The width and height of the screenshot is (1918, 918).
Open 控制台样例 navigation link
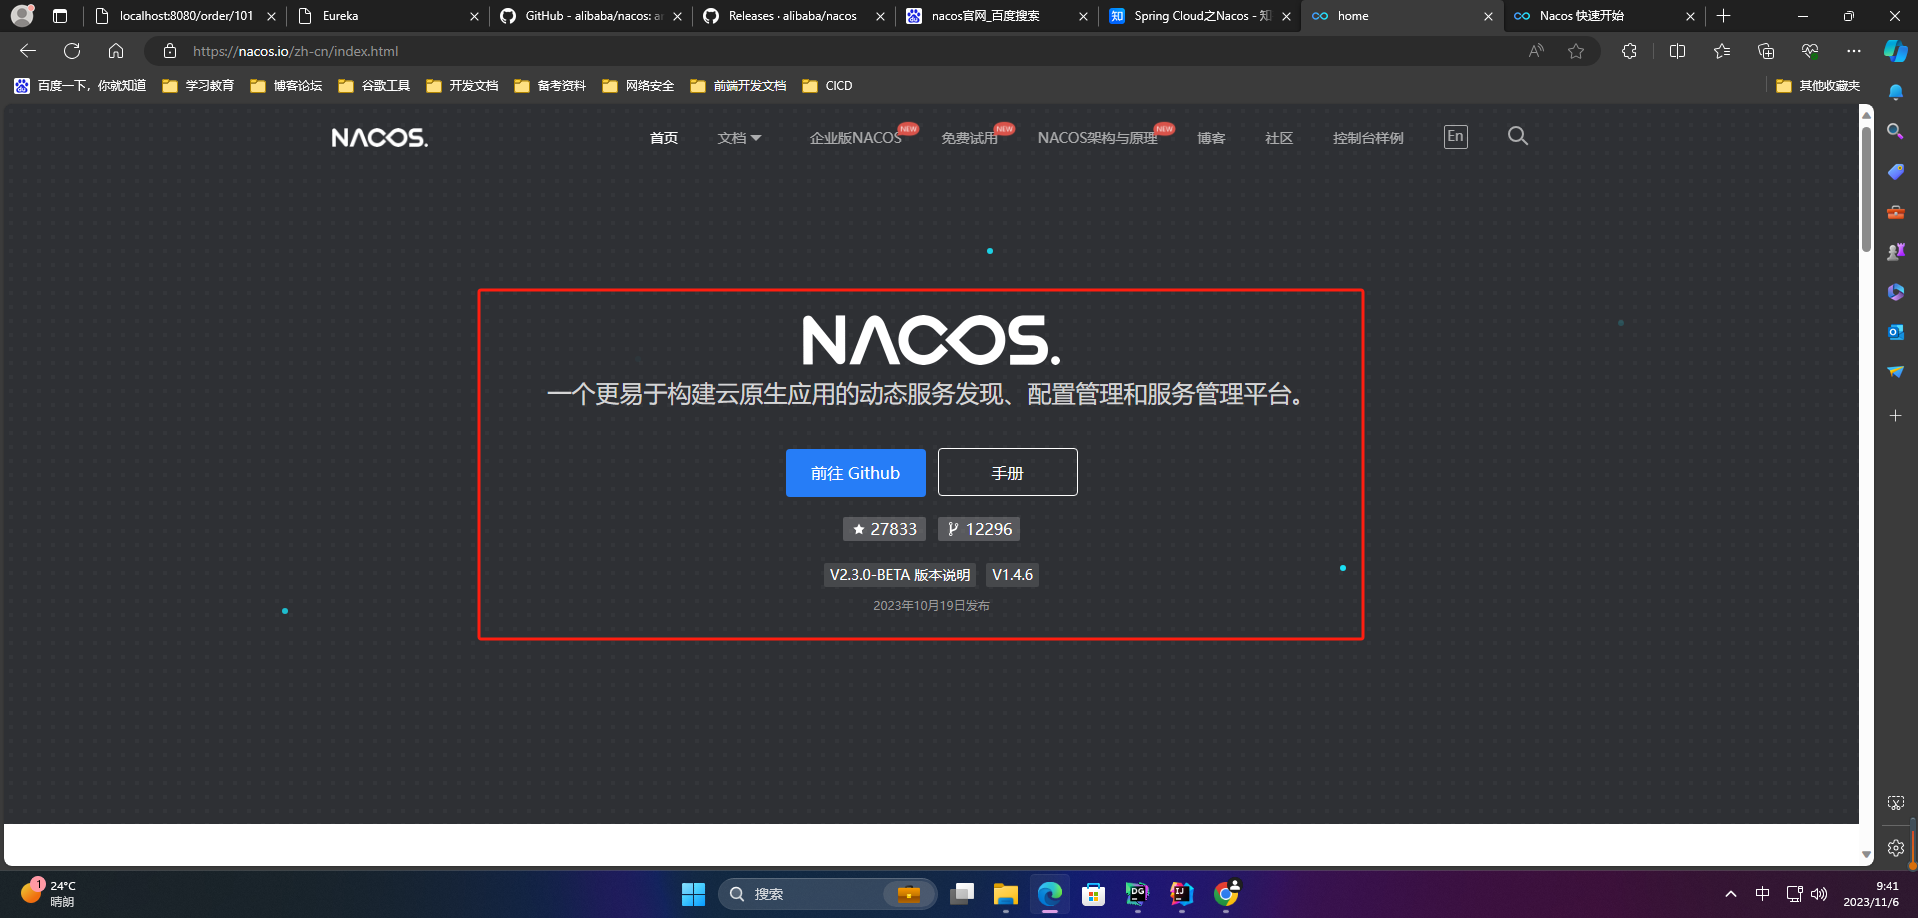(x=1368, y=138)
